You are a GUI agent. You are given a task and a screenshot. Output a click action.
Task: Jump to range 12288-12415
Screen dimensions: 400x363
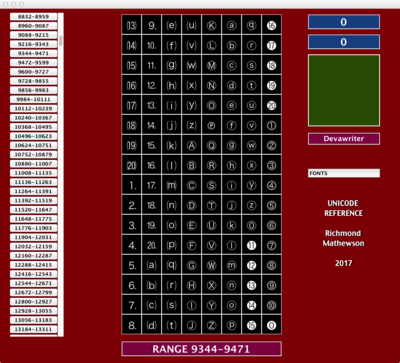33,265
